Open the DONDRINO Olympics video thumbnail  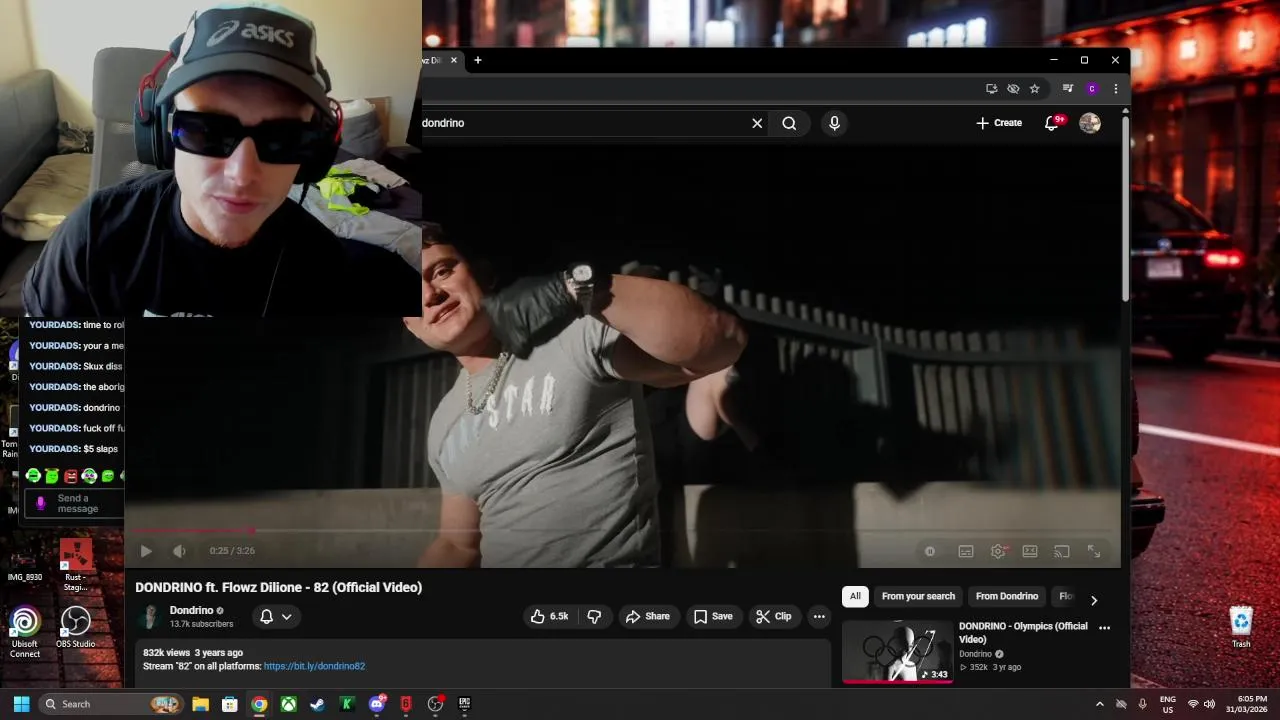click(897, 652)
